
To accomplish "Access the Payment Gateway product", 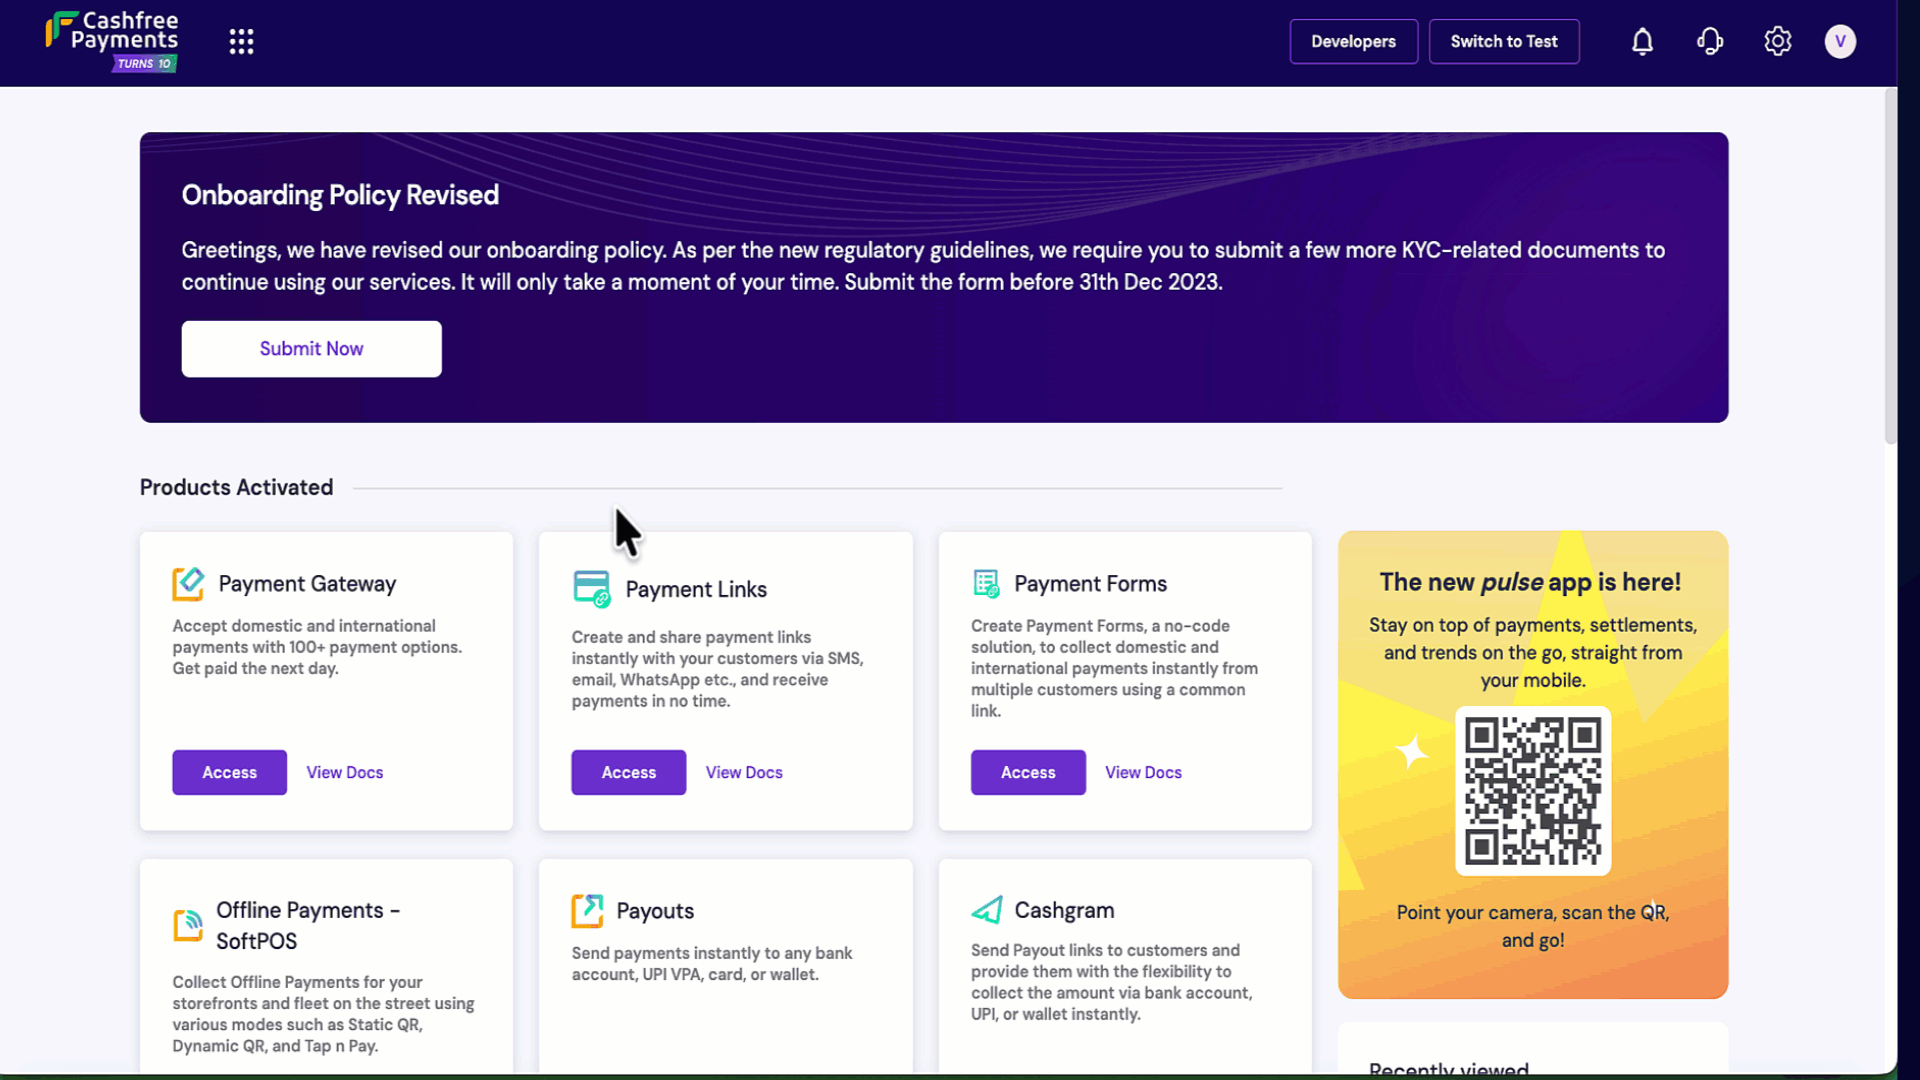I will point(229,772).
